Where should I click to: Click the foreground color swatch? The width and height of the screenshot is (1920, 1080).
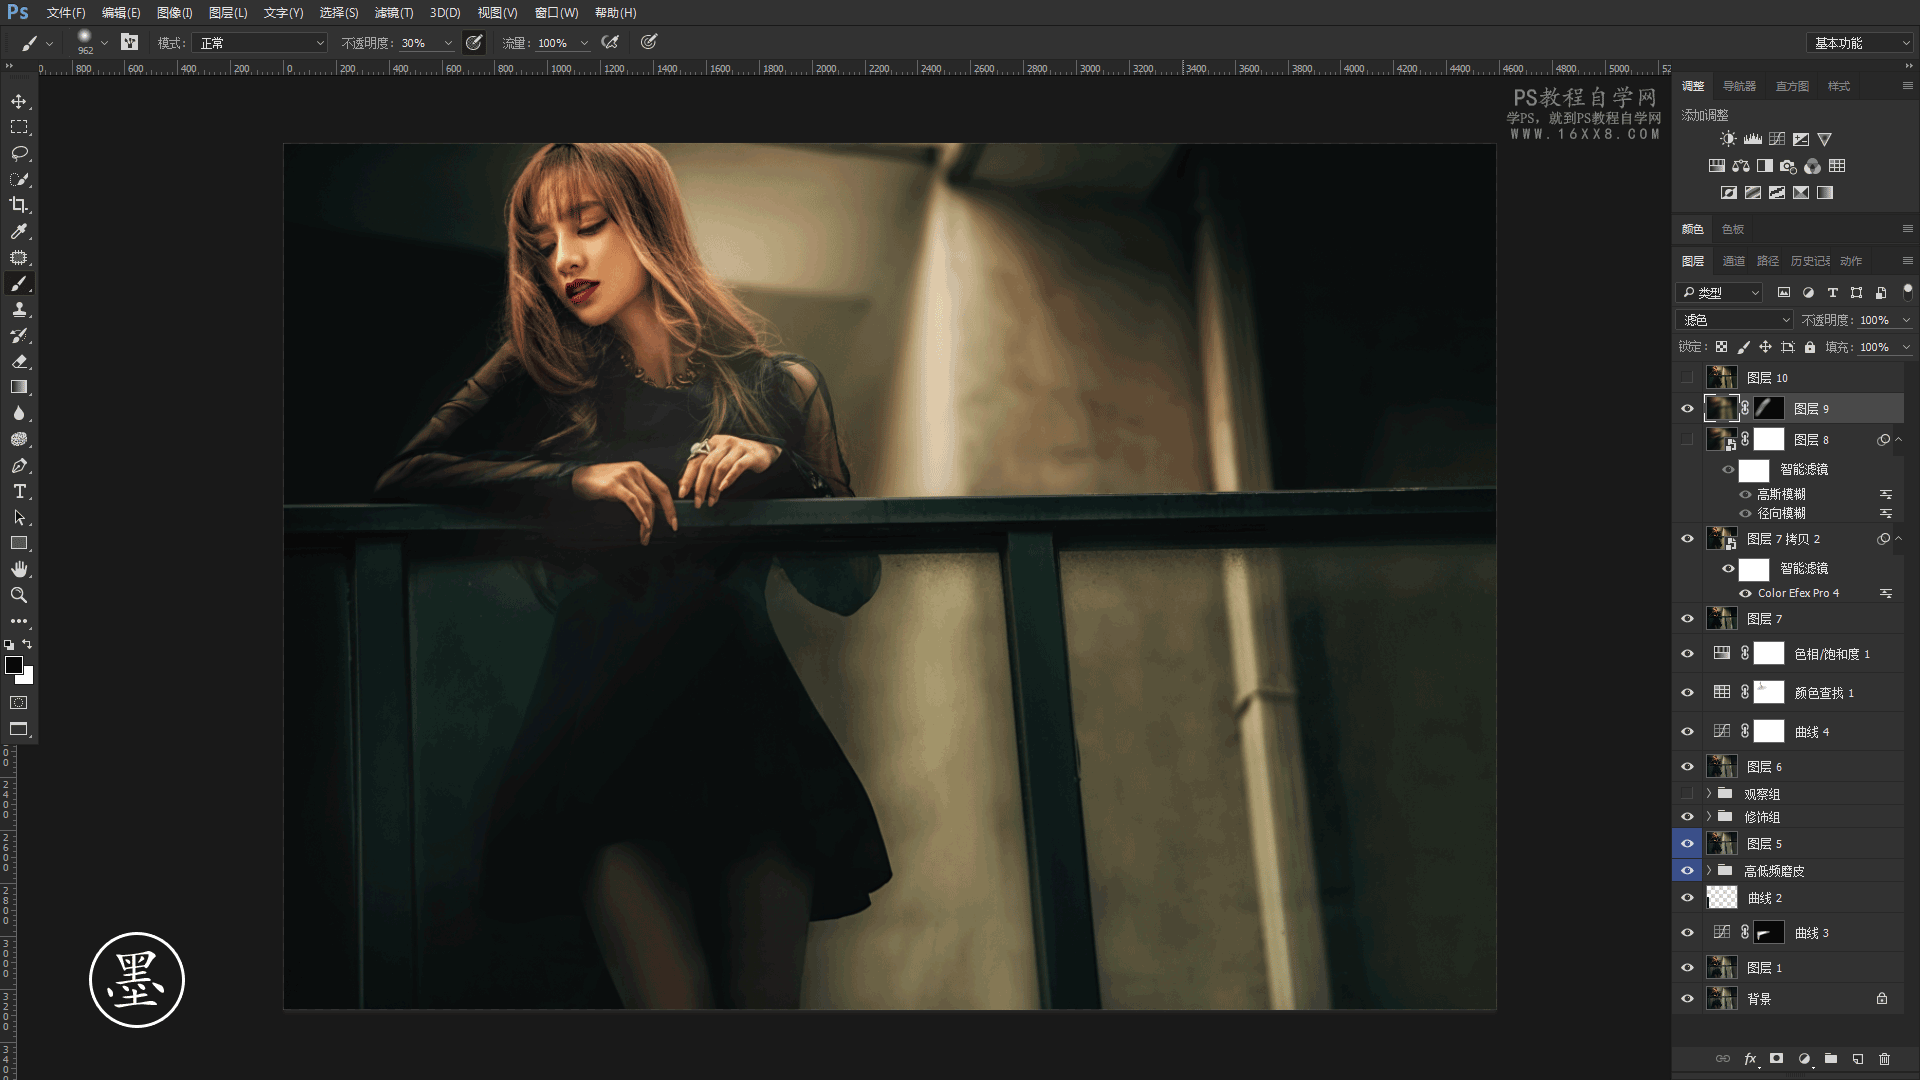tap(14, 666)
